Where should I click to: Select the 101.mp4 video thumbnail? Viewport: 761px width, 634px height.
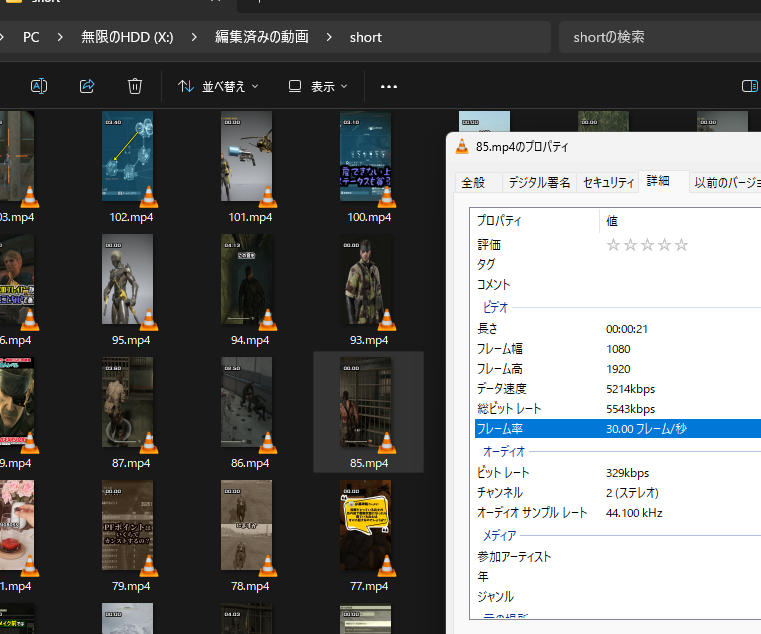point(247,156)
